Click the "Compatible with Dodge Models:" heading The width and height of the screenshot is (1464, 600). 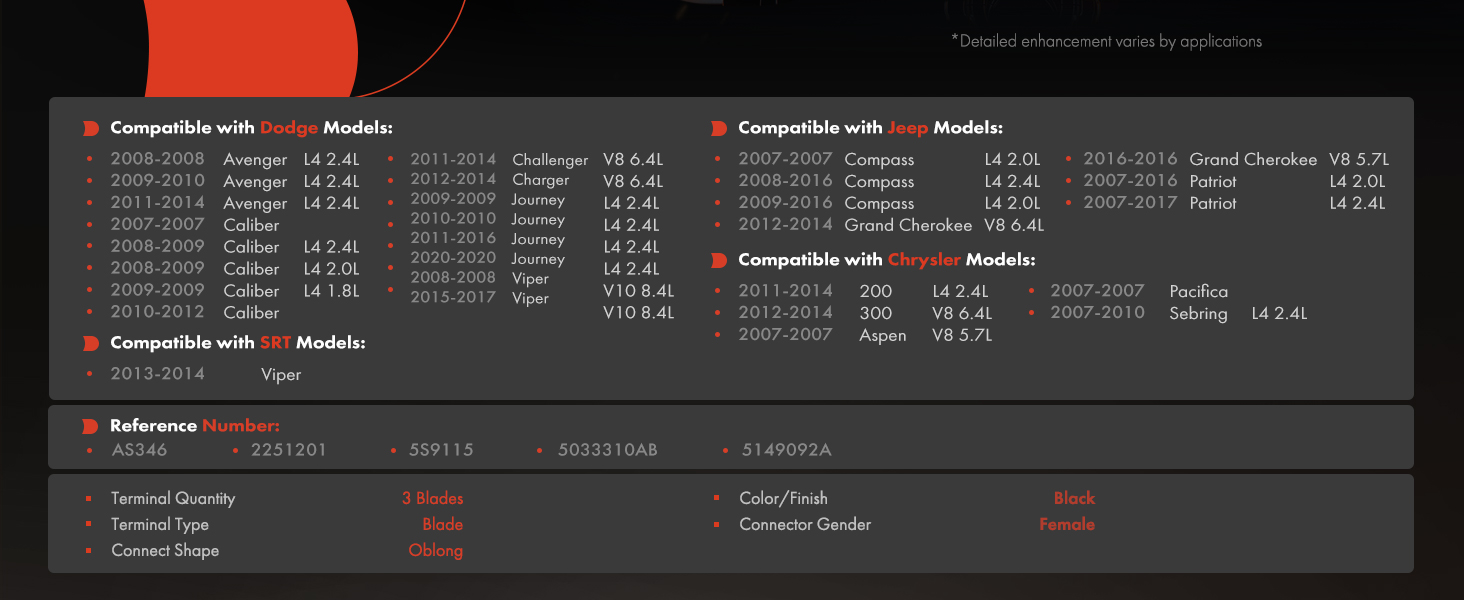[251, 128]
